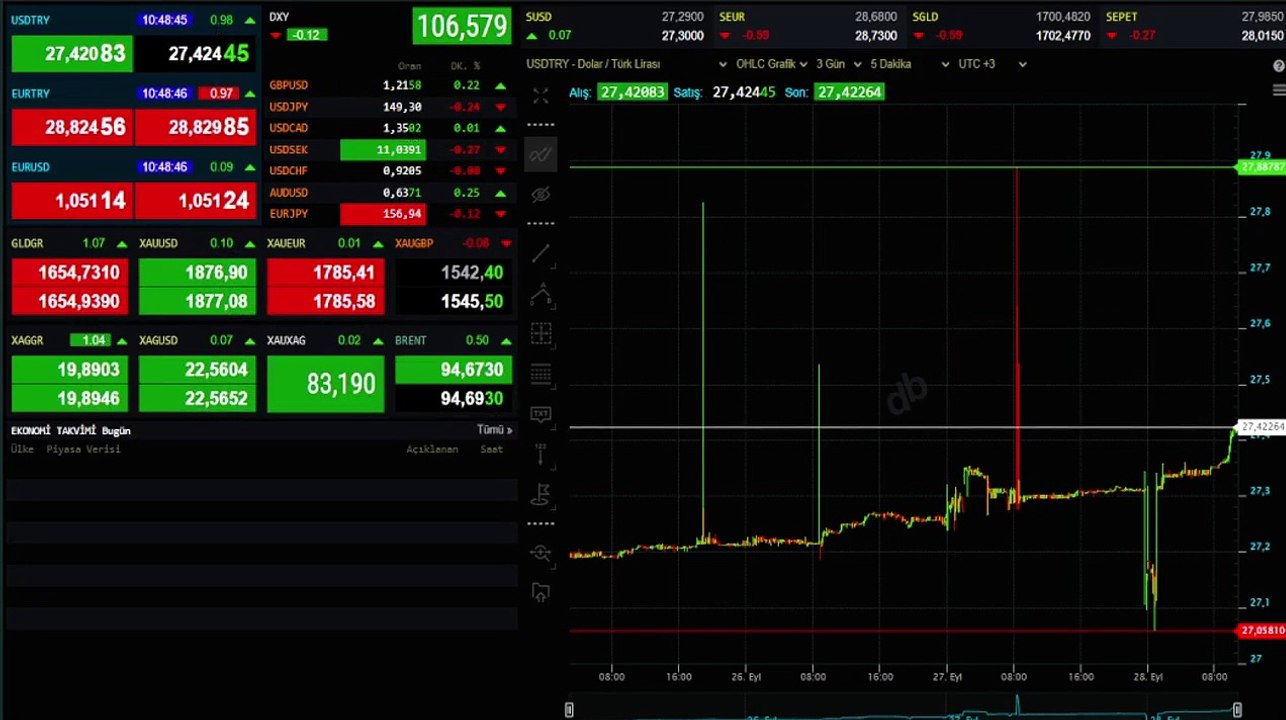Select the SUSD ticker at top
Screen dimensions: 1286x720
[x=614, y=26]
